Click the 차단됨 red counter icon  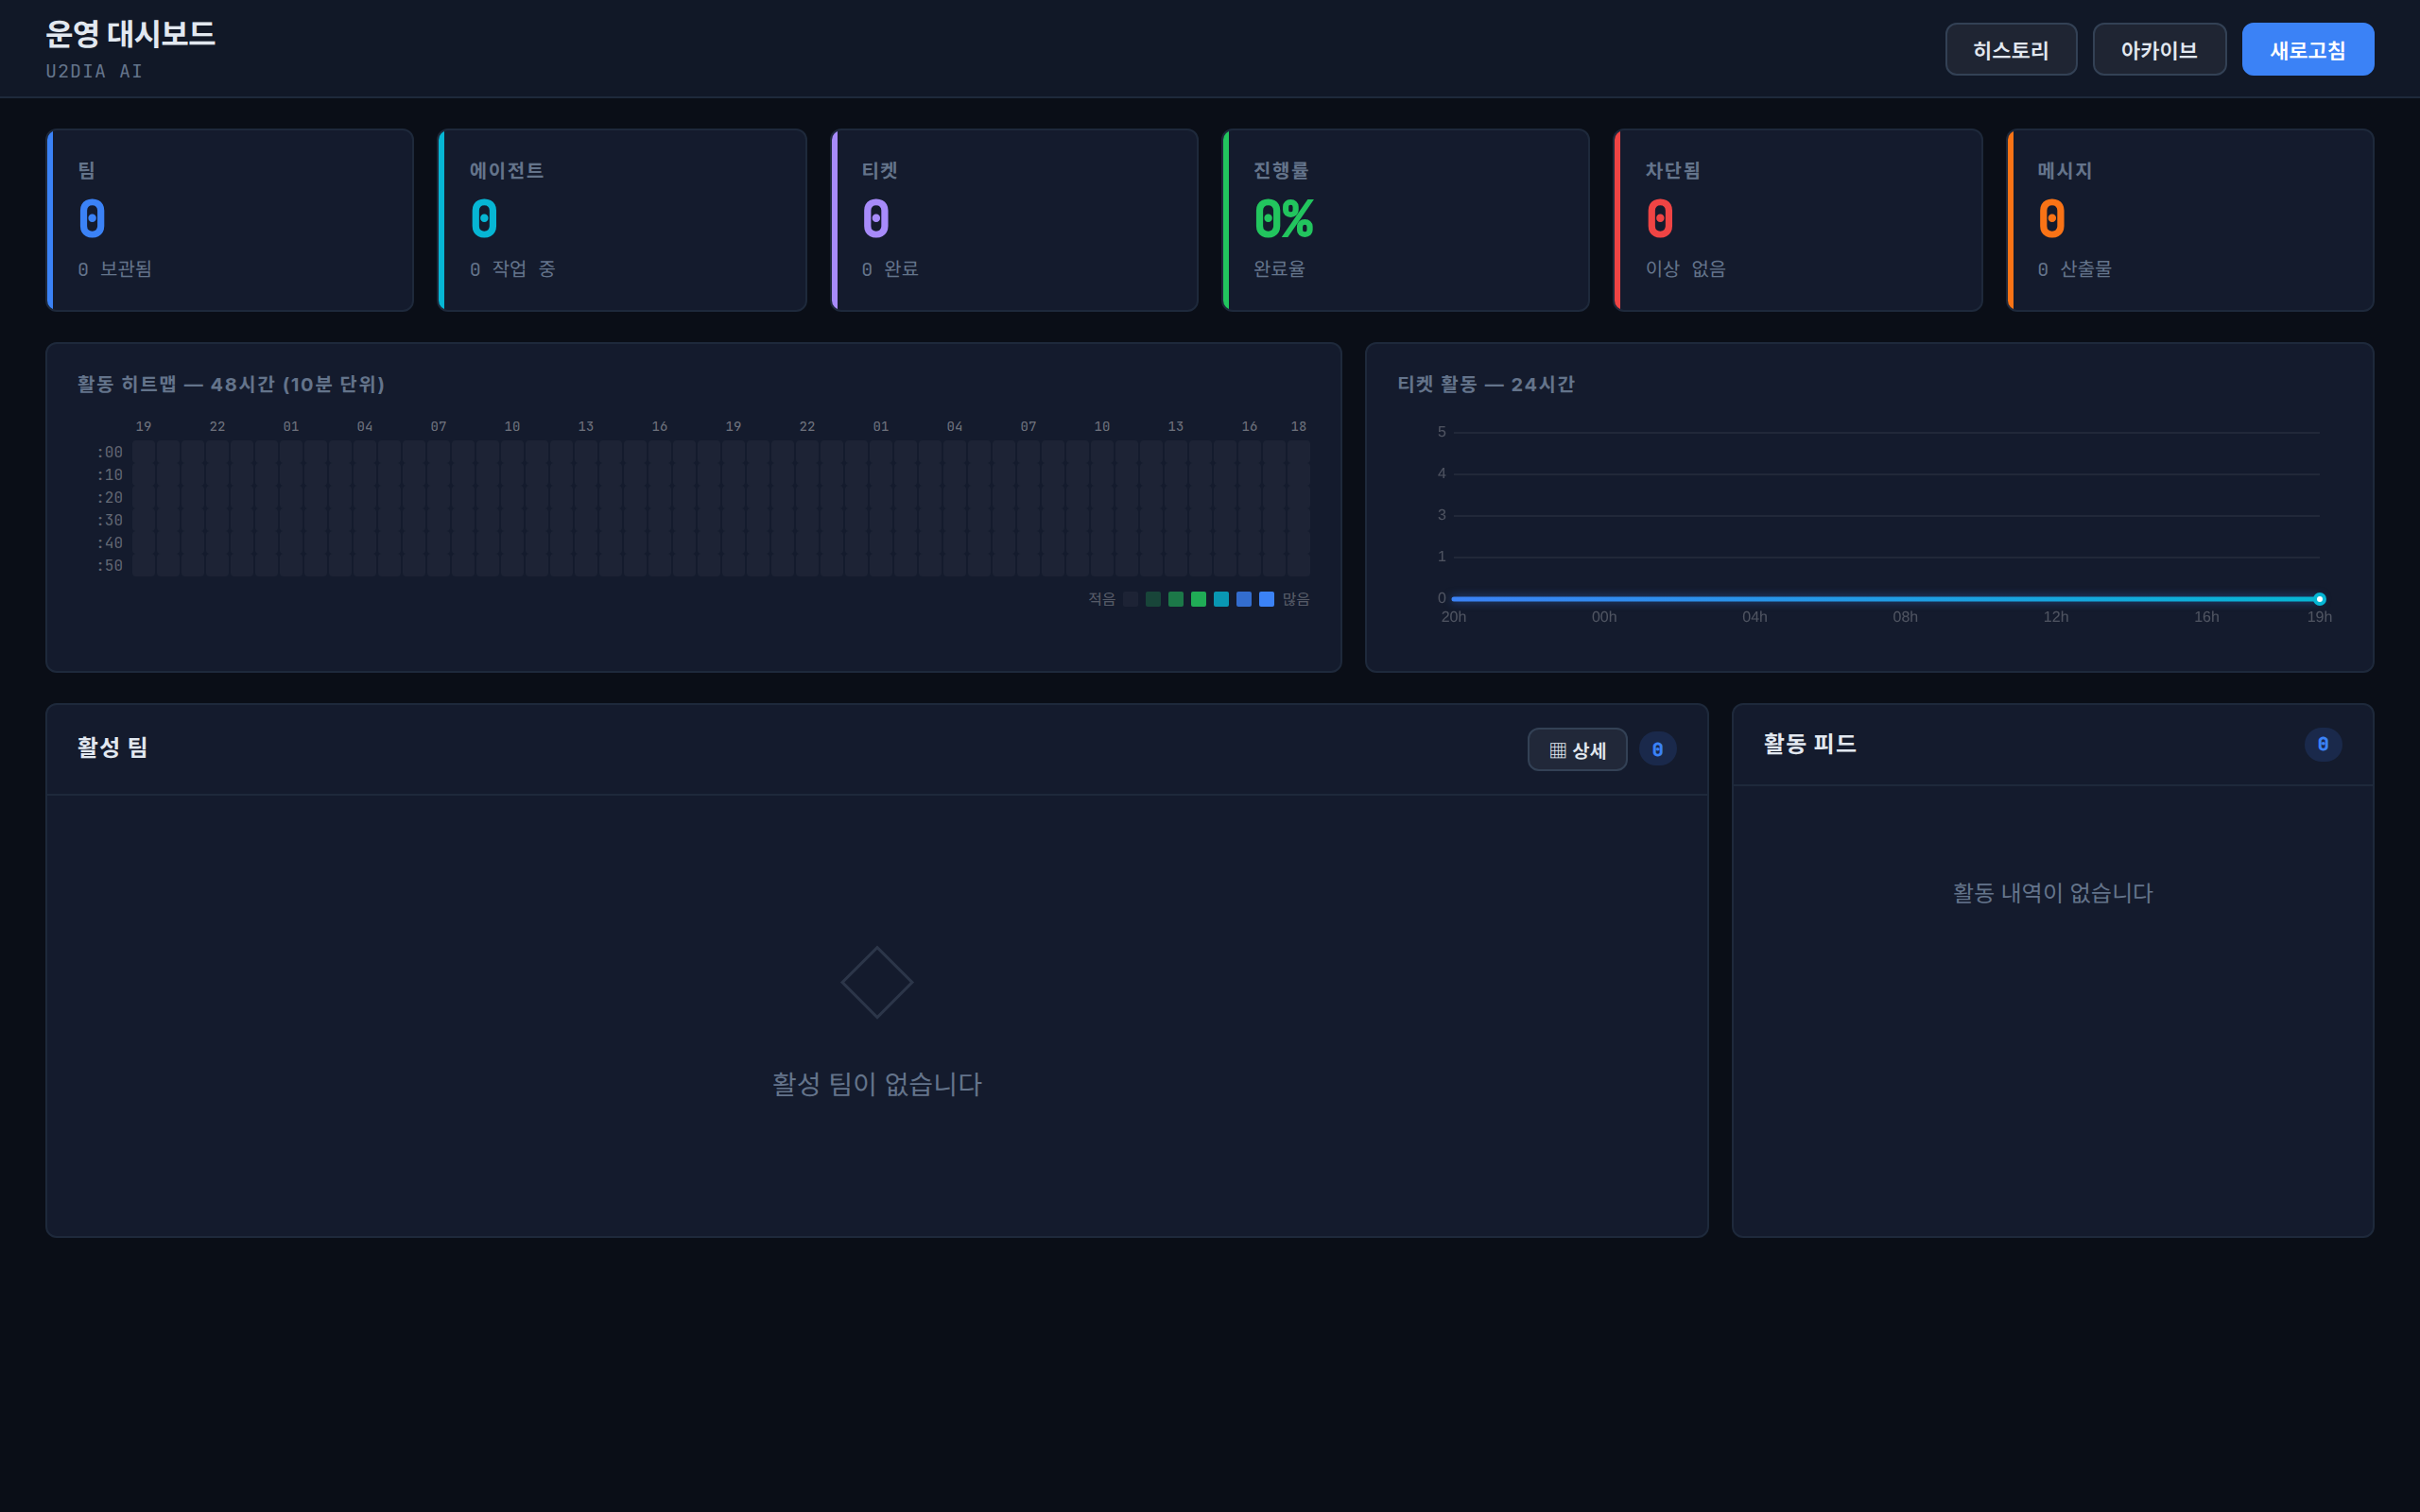coord(1659,219)
